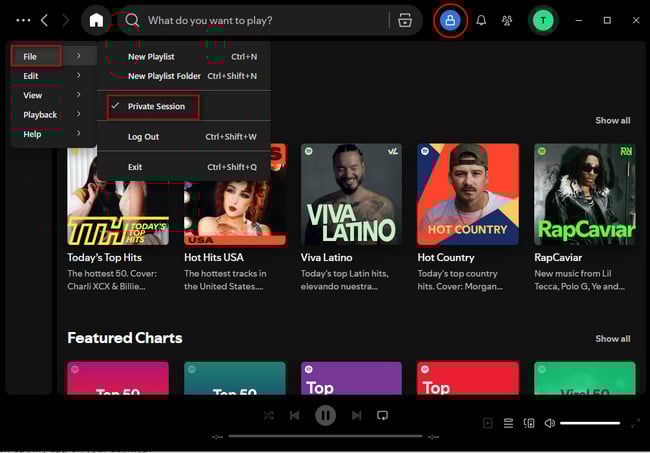
Task: Select Log Out
Action: [184, 137]
